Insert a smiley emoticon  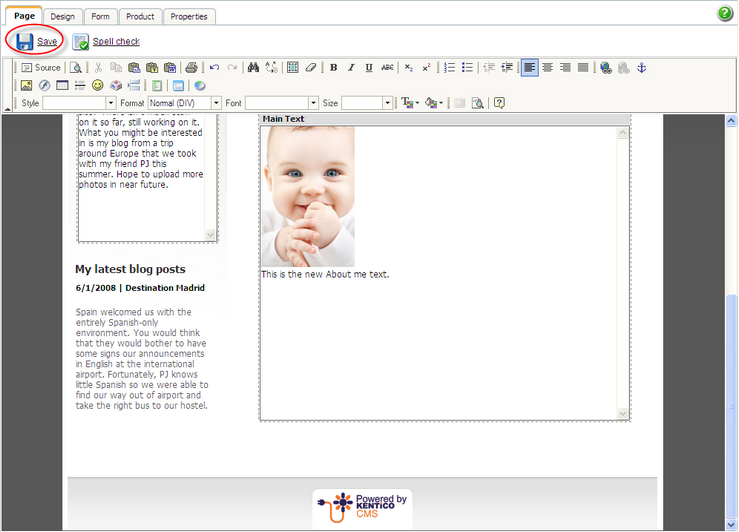pos(98,86)
